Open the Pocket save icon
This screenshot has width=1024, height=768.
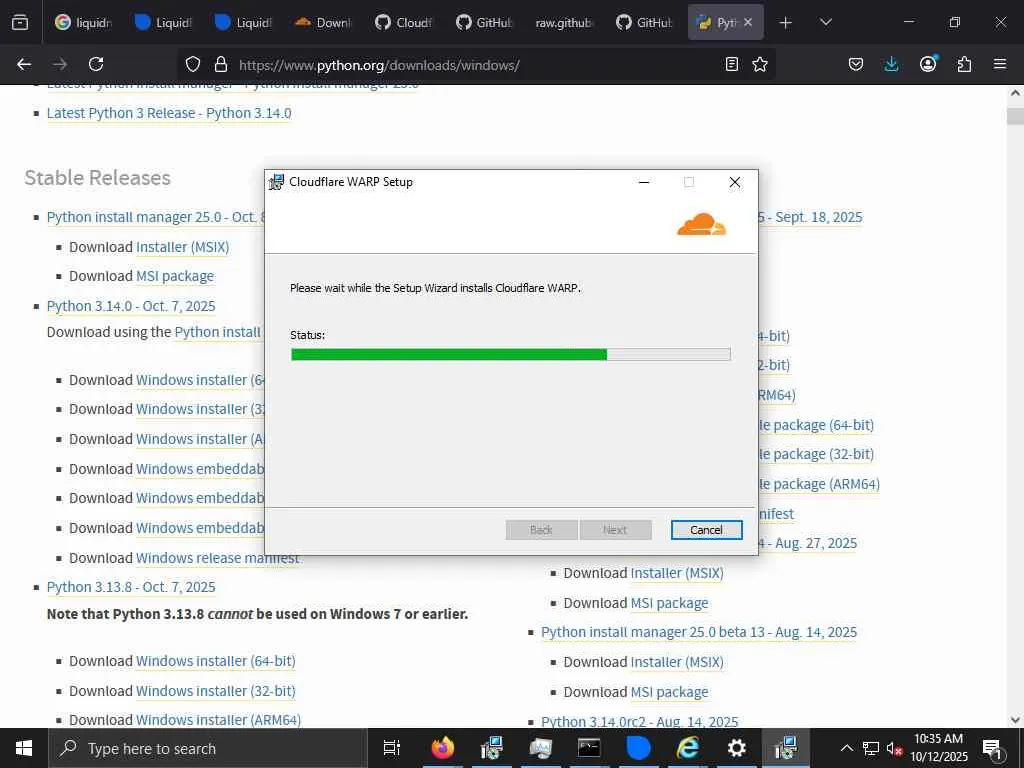[x=856, y=64]
